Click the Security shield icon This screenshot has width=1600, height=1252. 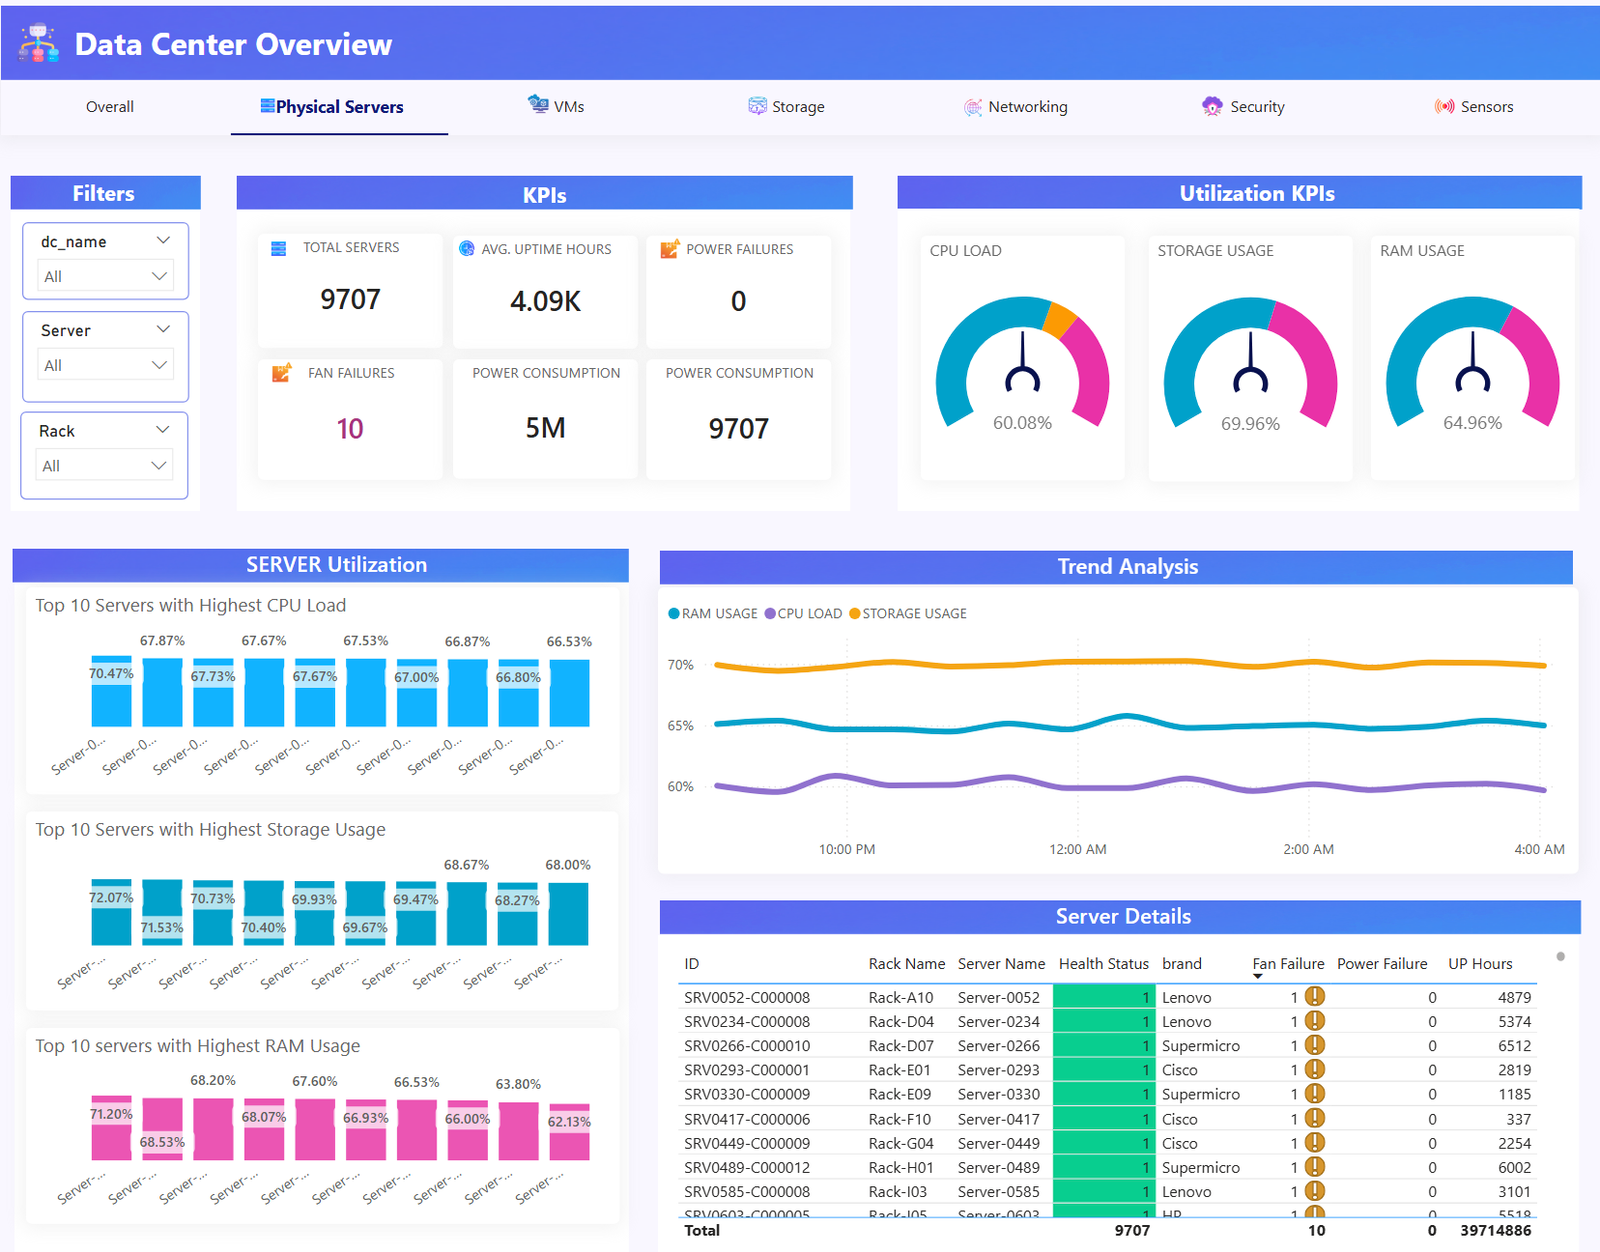click(1212, 105)
